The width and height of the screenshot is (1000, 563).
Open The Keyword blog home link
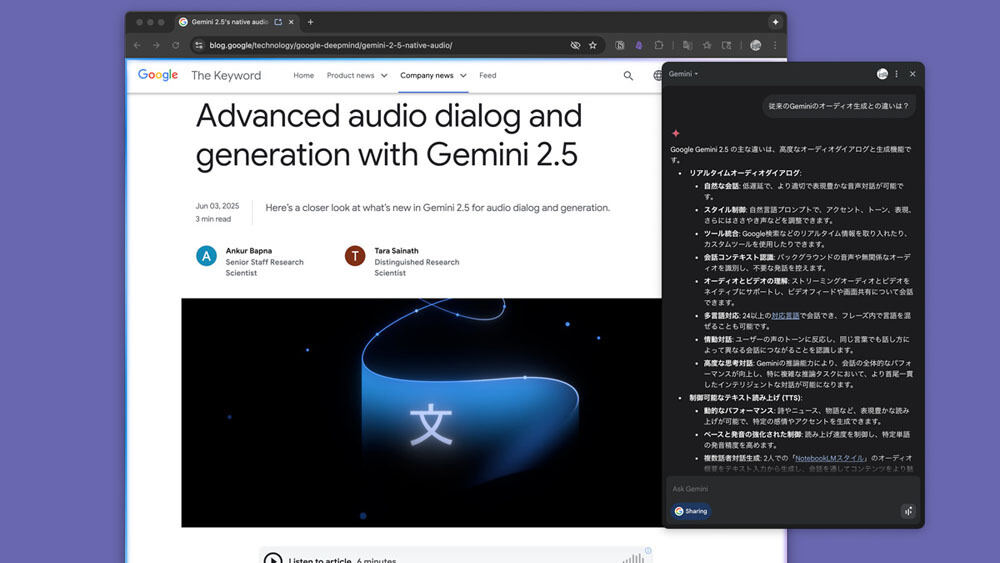pyautogui.click(x=226, y=75)
